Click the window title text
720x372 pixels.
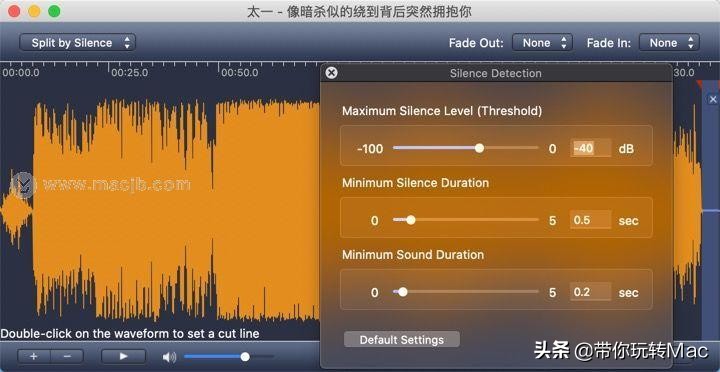(359, 12)
